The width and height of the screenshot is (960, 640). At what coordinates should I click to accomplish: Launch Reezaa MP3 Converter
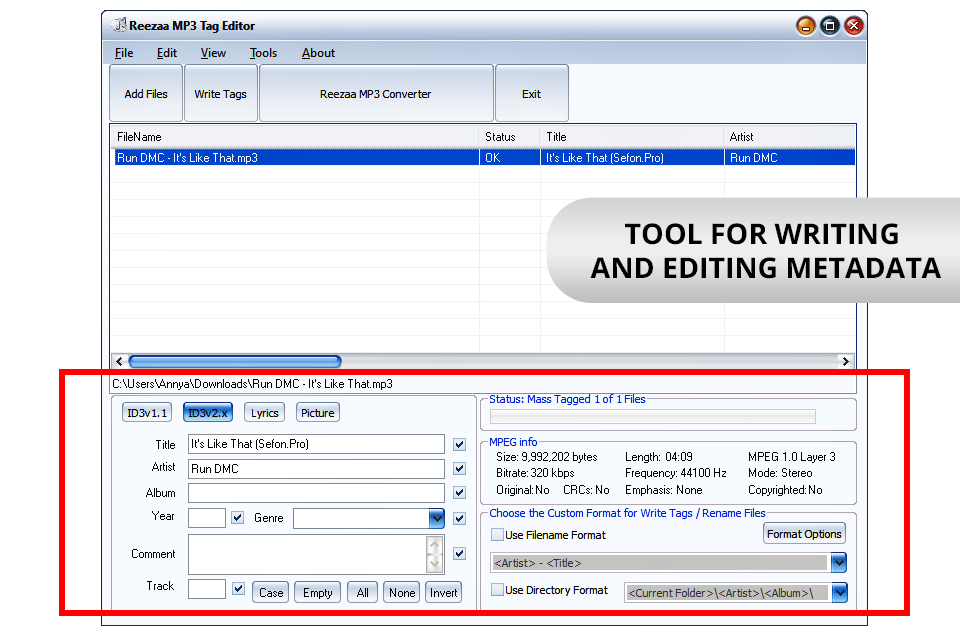point(375,94)
